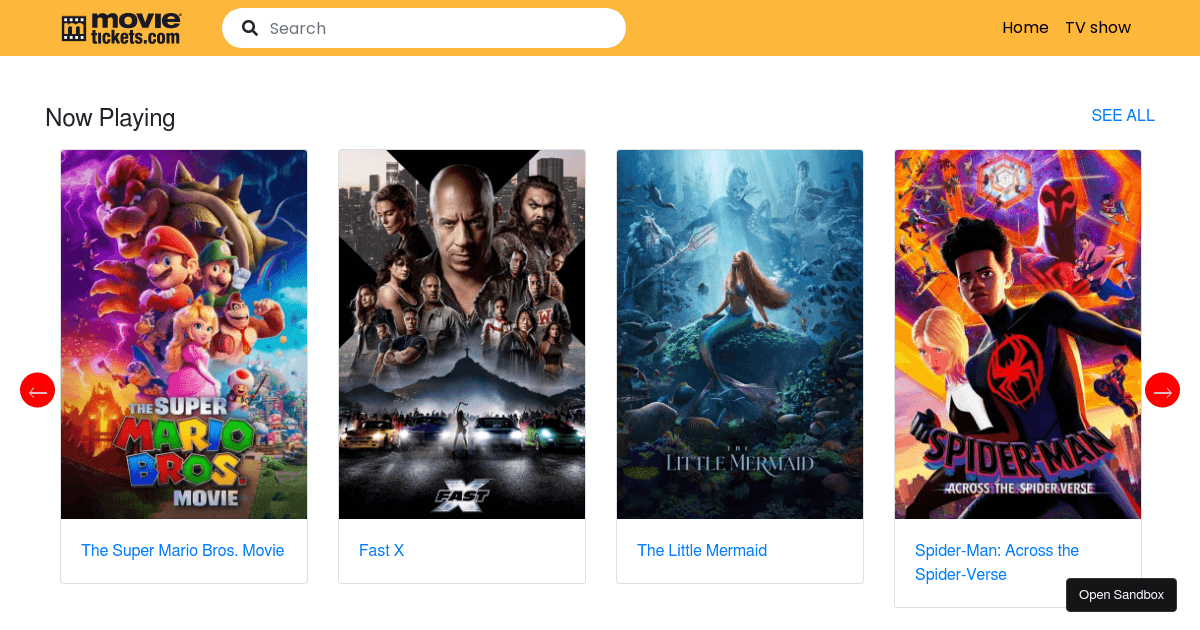Go to the Home page
Viewport: 1200px width, 630px height.
tap(1025, 28)
